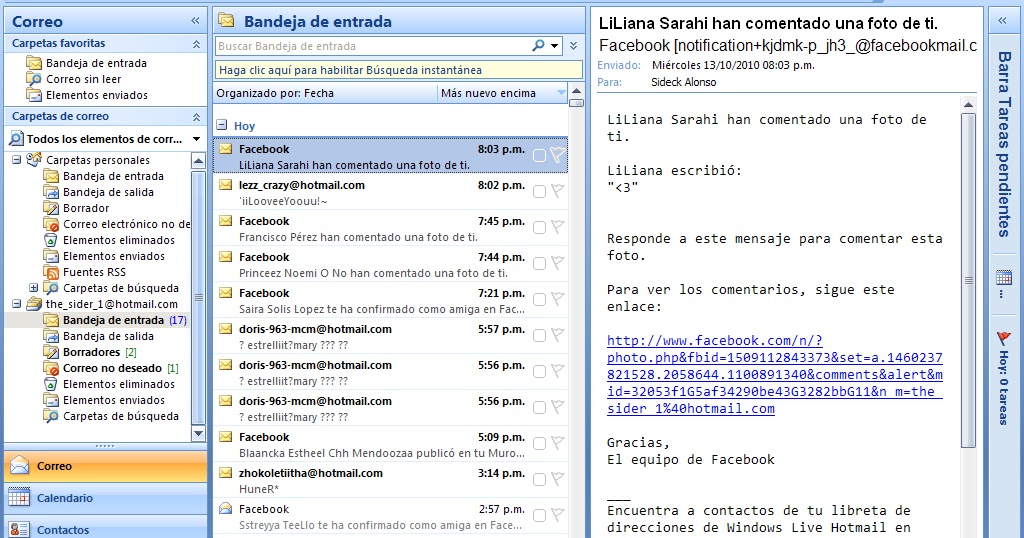Switch to Contactos navigation button

[106, 528]
